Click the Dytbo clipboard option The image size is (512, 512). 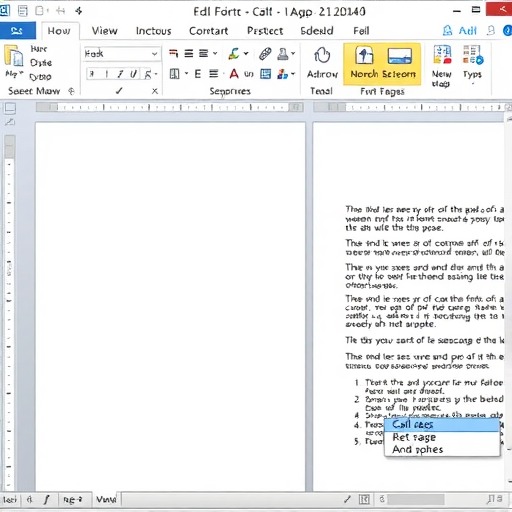point(40,77)
